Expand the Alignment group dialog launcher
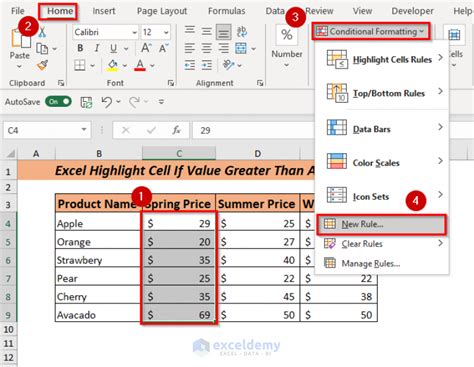The width and height of the screenshot is (474, 367). (260, 83)
